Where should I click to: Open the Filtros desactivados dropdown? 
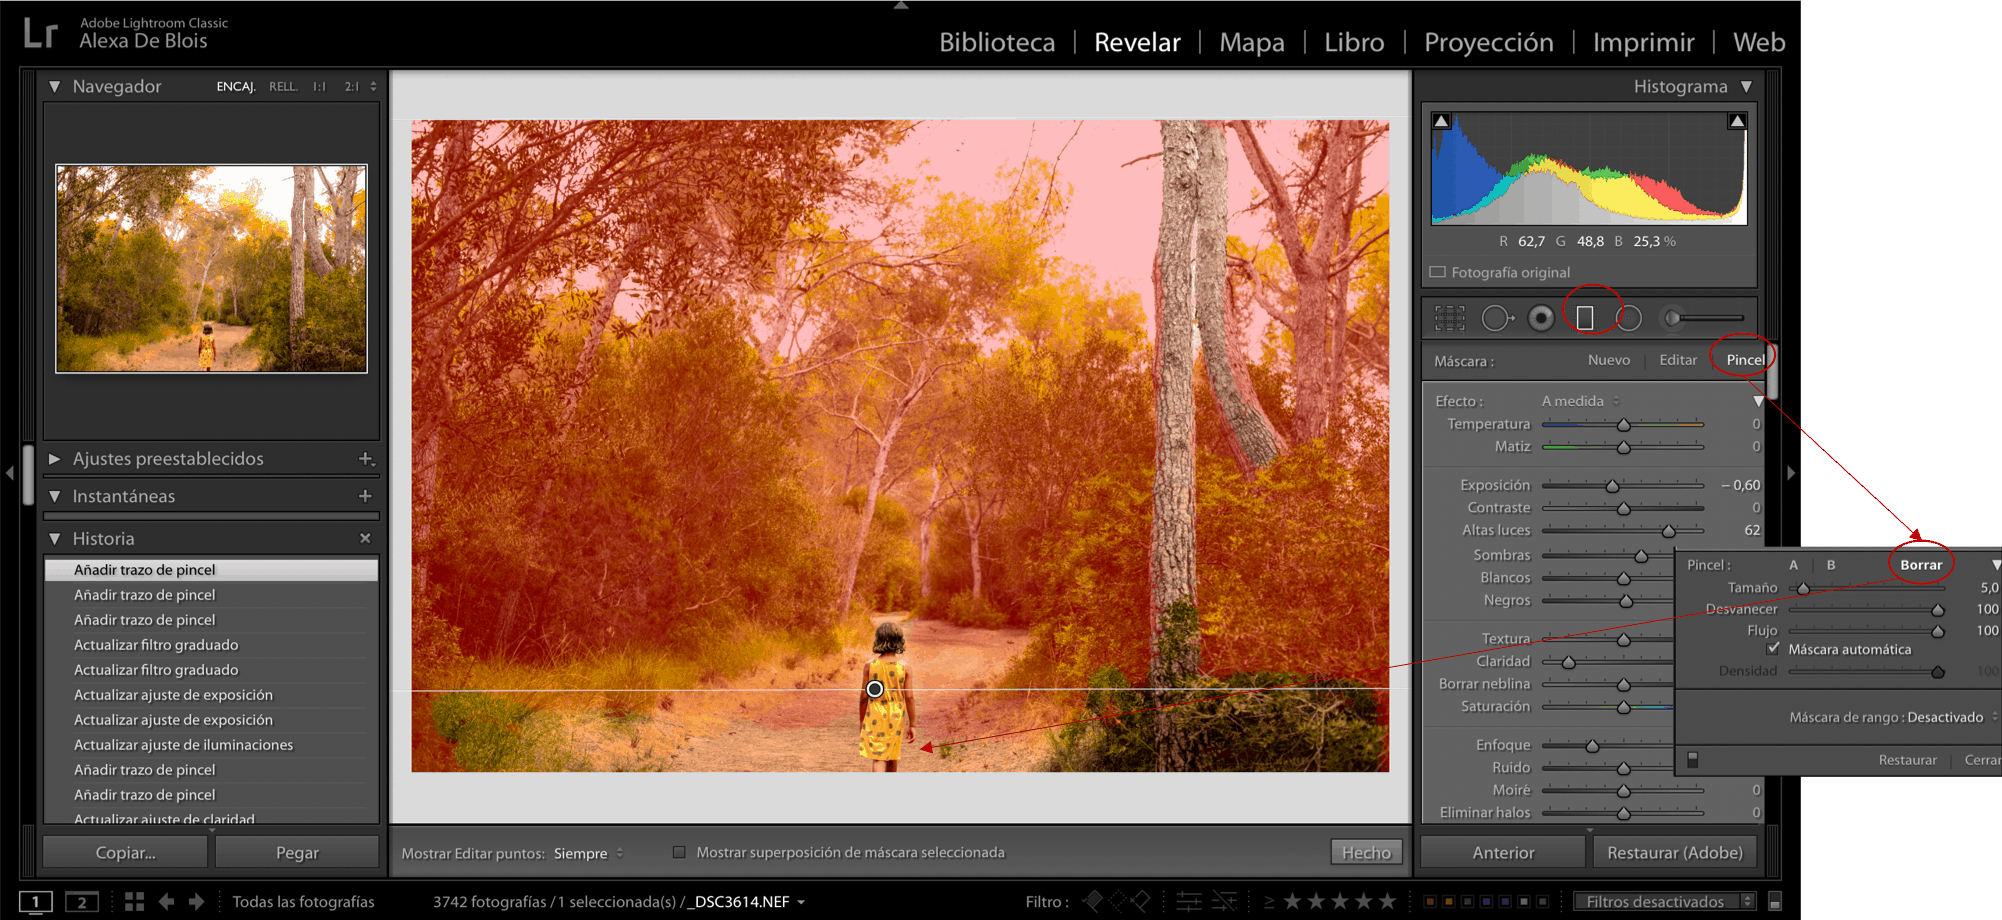click(1664, 902)
